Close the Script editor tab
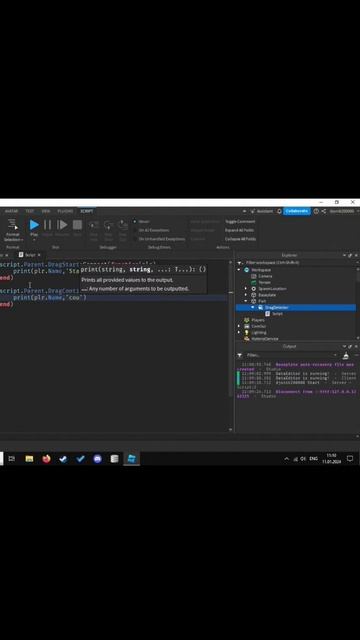The image size is (360, 640). (39, 255)
